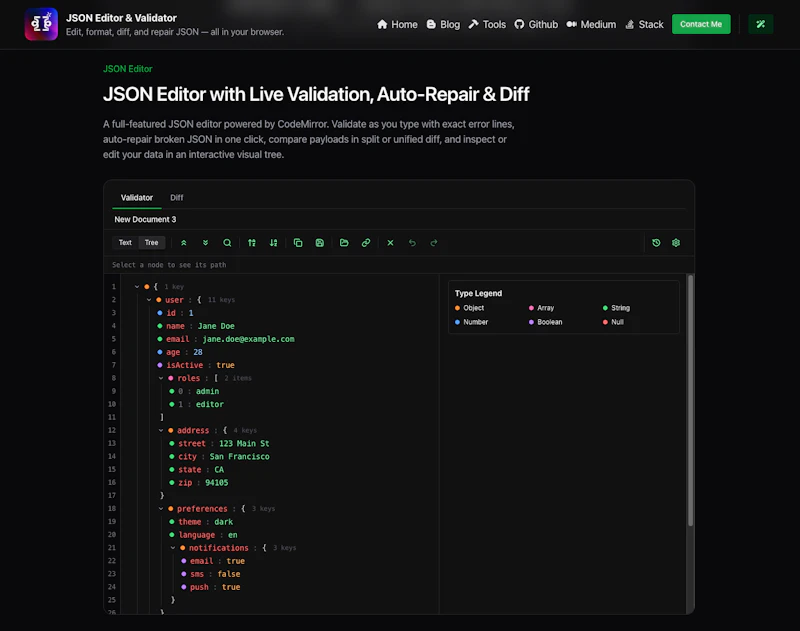
Task: Open a file with the folder icon
Action: 344,243
